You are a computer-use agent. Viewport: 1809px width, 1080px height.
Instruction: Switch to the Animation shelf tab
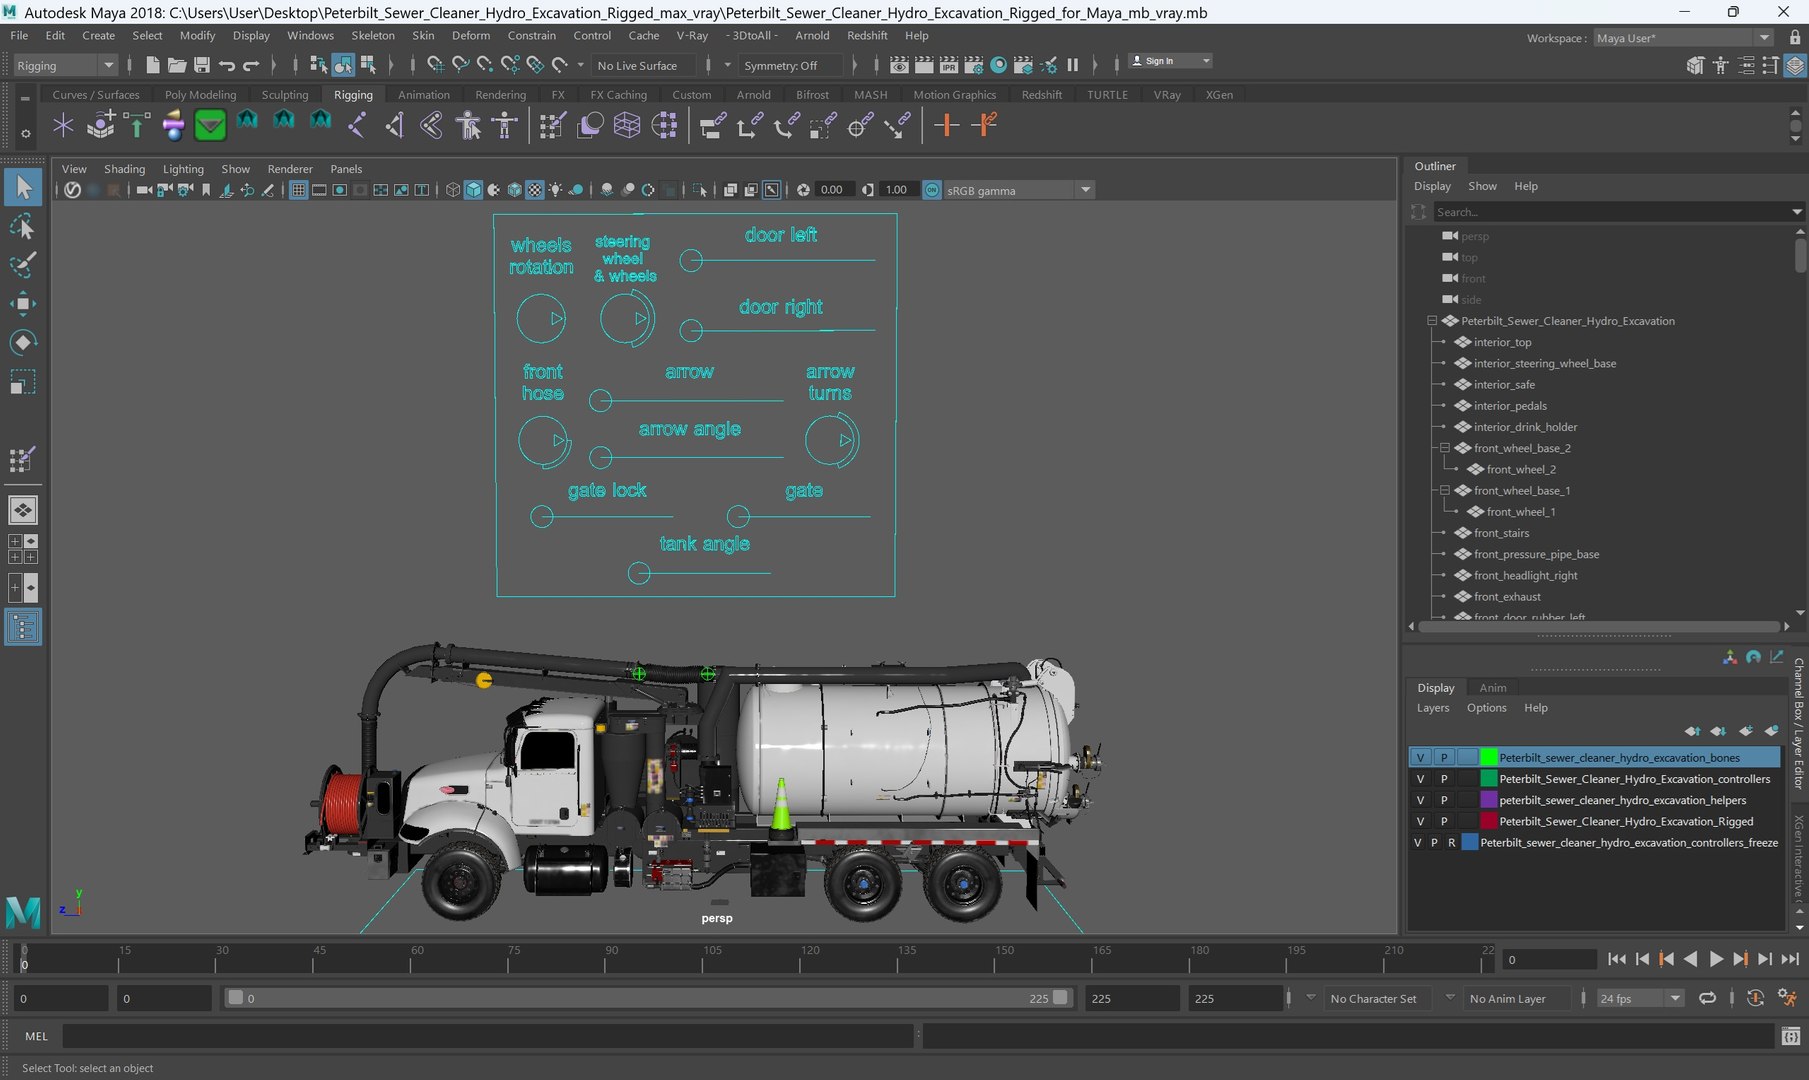424,95
